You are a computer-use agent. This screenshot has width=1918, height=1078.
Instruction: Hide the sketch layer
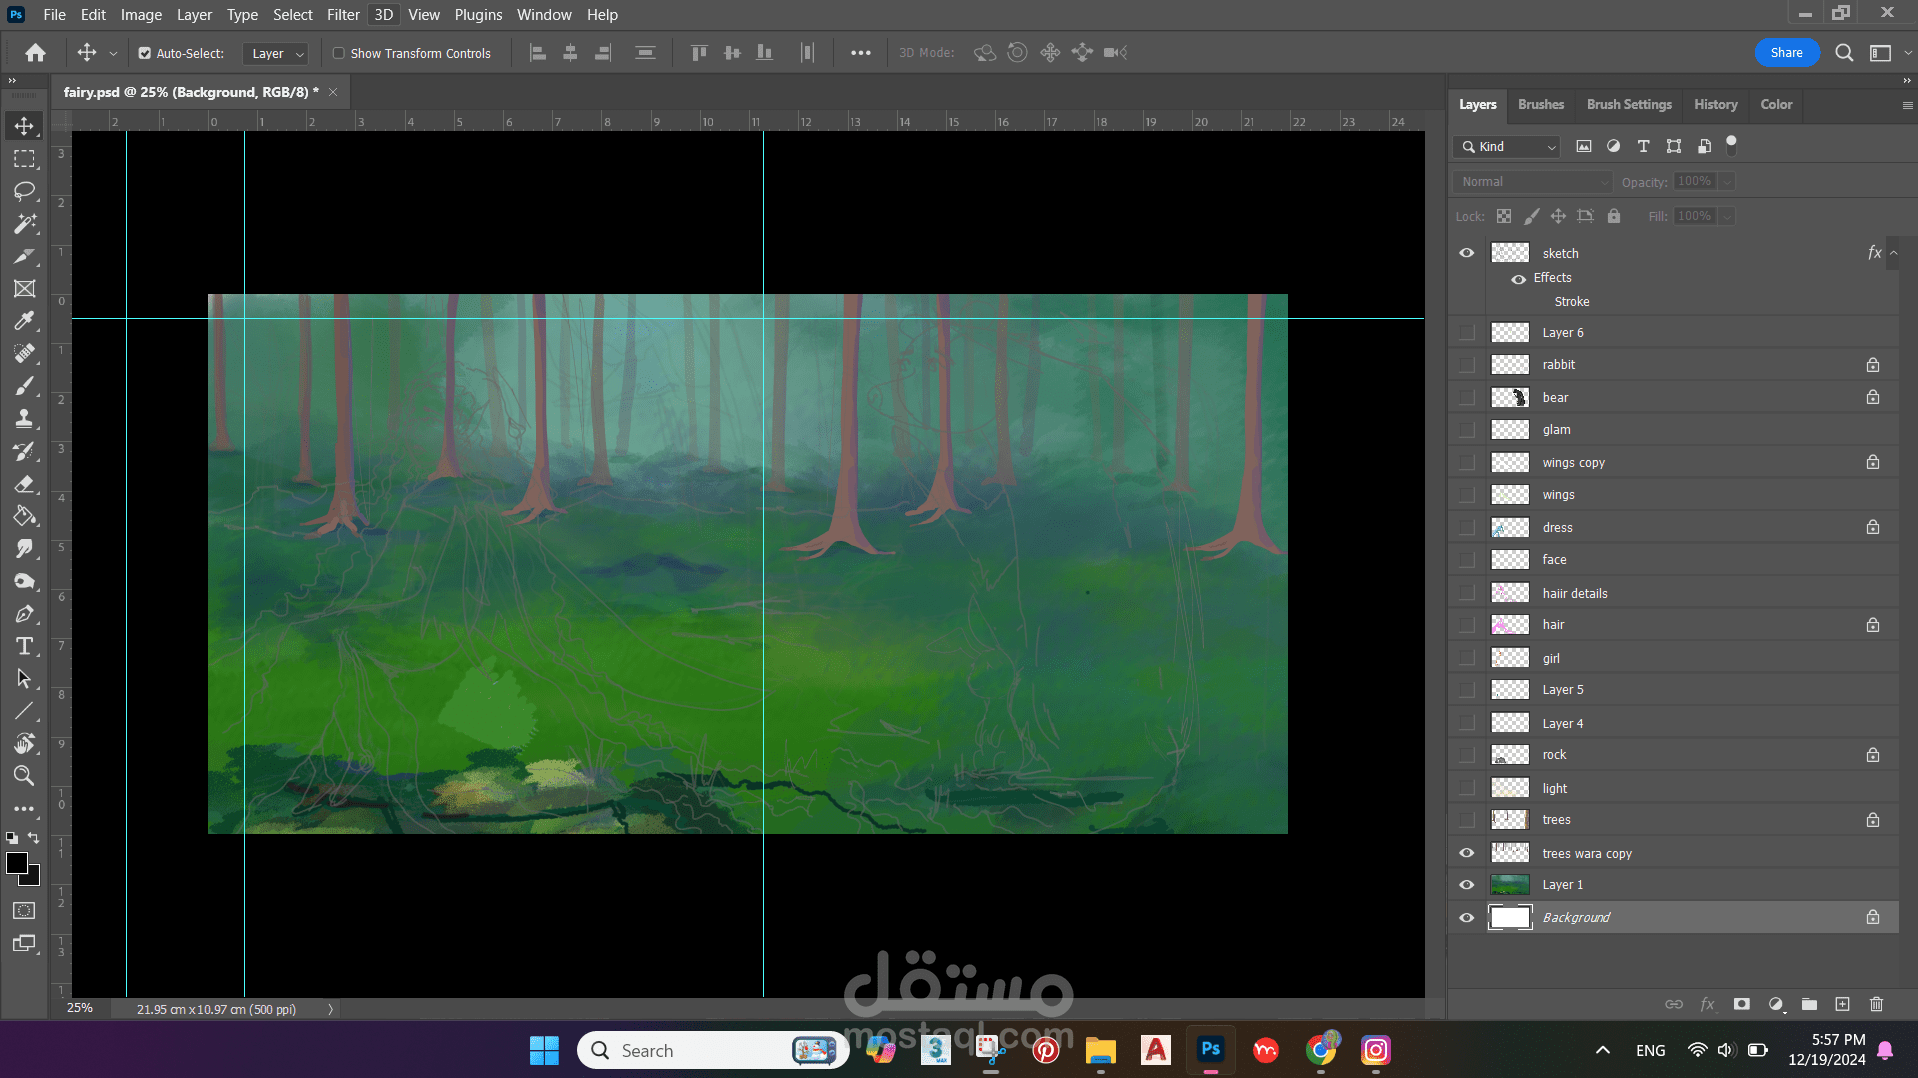point(1466,253)
